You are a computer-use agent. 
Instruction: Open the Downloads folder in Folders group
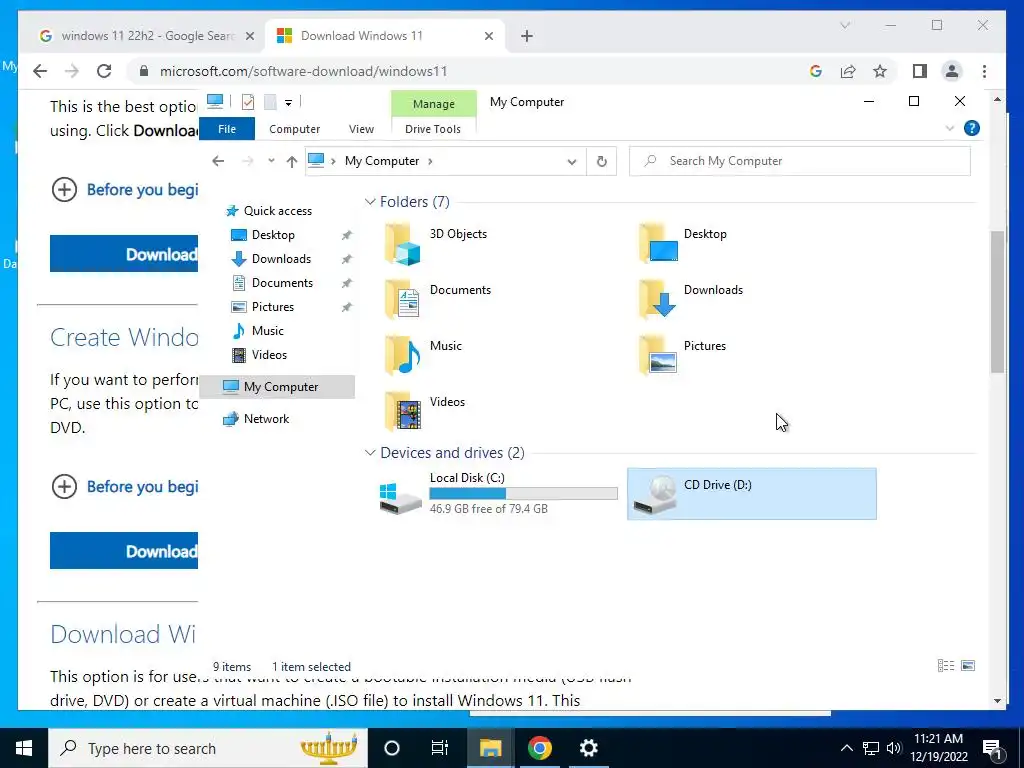tap(691, 299)
